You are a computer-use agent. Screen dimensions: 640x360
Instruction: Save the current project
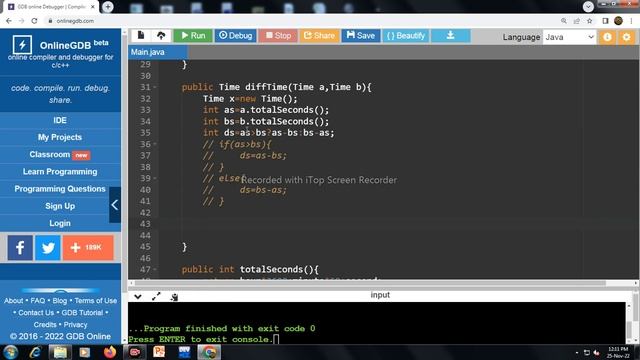coord(360,36)
